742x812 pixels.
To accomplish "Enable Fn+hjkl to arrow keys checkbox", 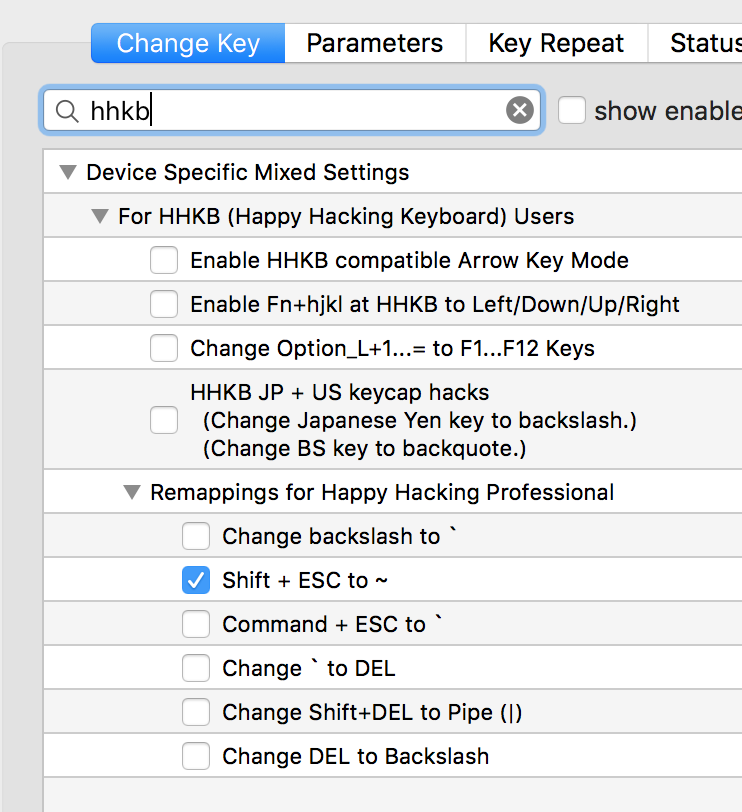I will coord(164,304).
